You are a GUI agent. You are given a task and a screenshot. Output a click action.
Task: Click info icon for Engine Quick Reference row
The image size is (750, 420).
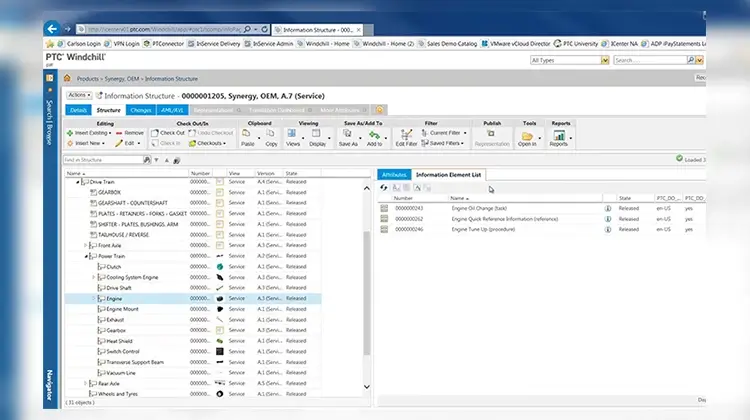coord(607,219)
